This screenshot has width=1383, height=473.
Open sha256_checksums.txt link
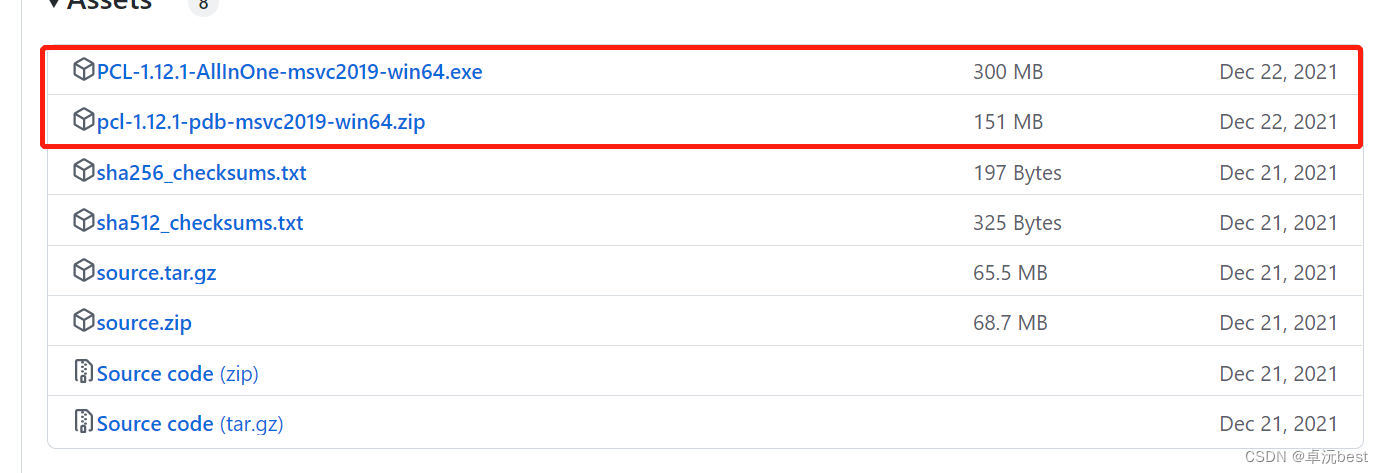click(x=202, y=173)
